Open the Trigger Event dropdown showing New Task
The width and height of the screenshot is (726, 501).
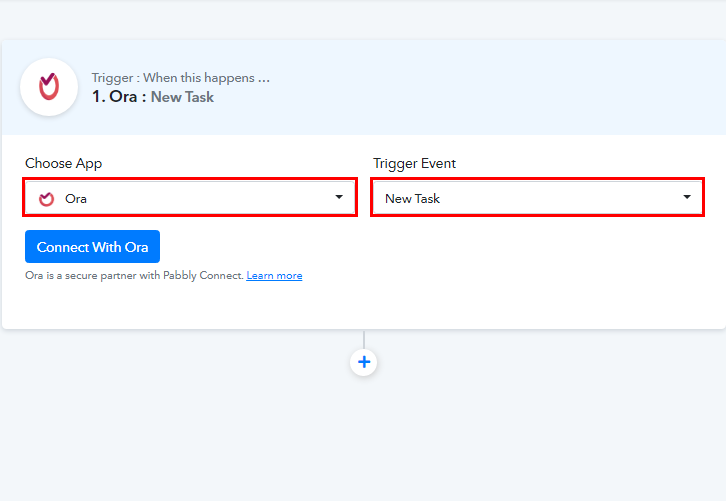click(537, 198)
